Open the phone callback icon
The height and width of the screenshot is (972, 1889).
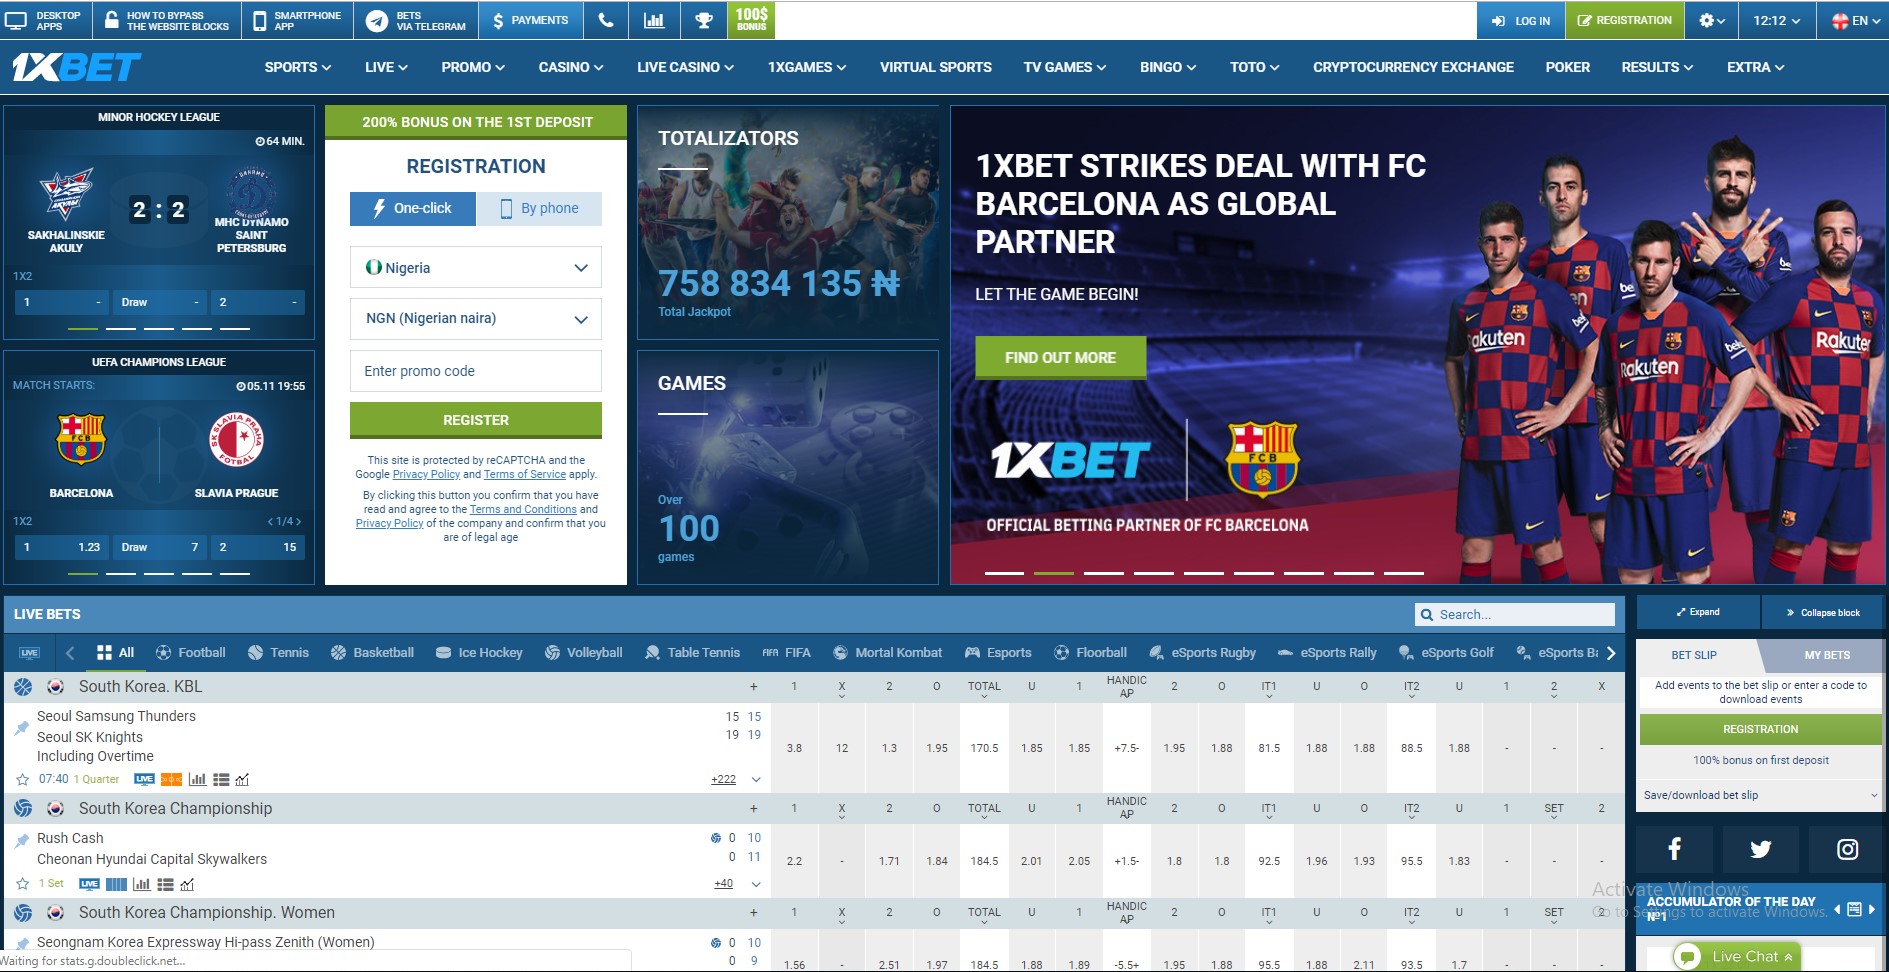pyautogui.click(x=605, y=20)
